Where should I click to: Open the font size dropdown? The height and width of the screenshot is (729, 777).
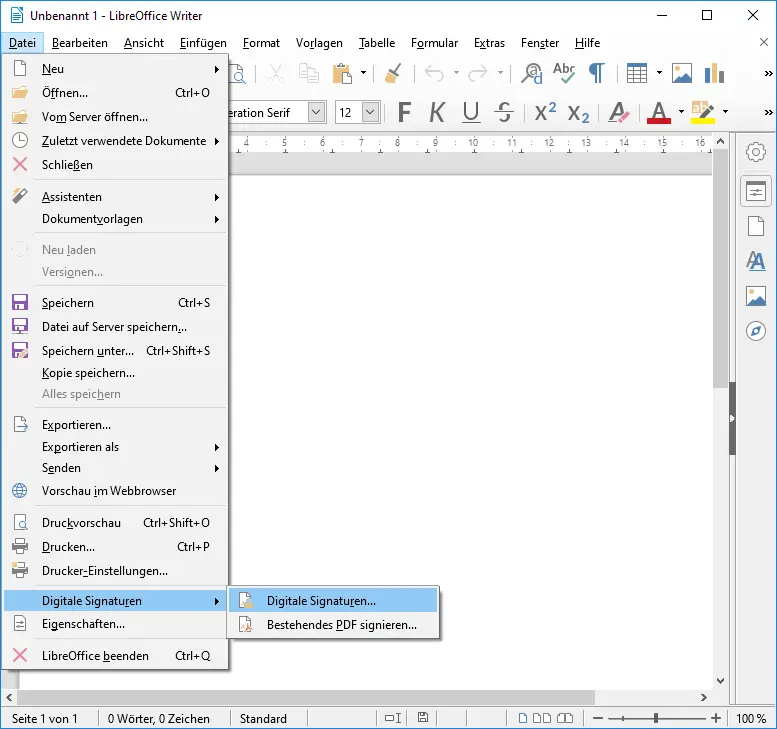click(x=371, y=112)
